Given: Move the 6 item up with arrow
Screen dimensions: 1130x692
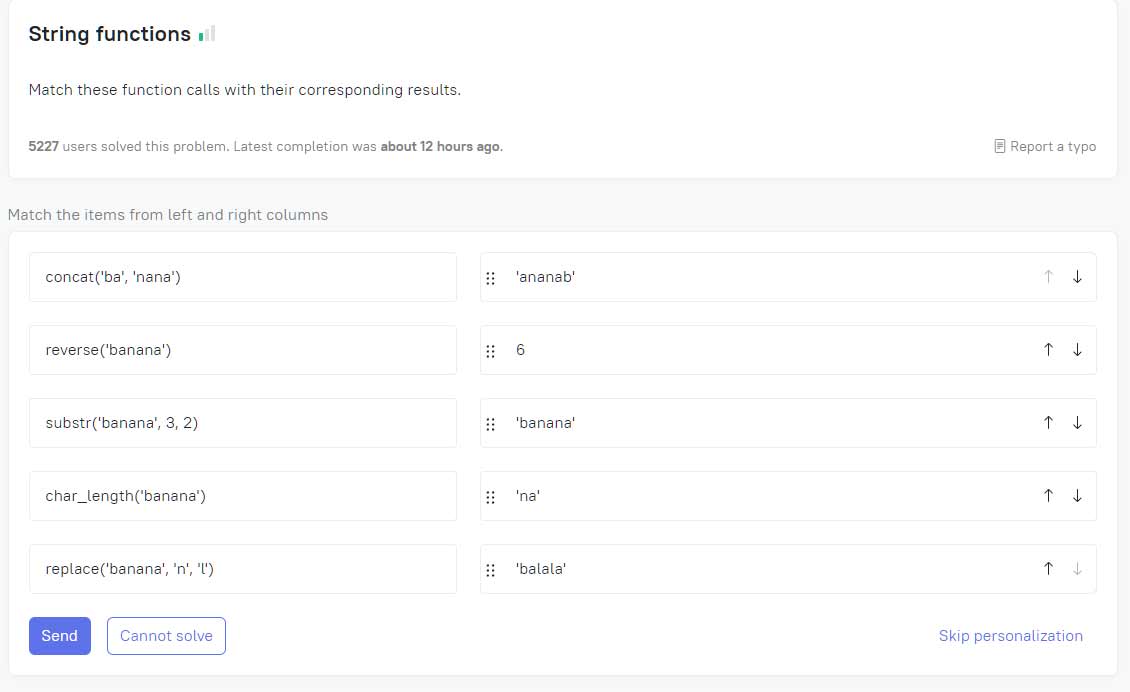Looking at the screenshot, I should point(1049,350).
